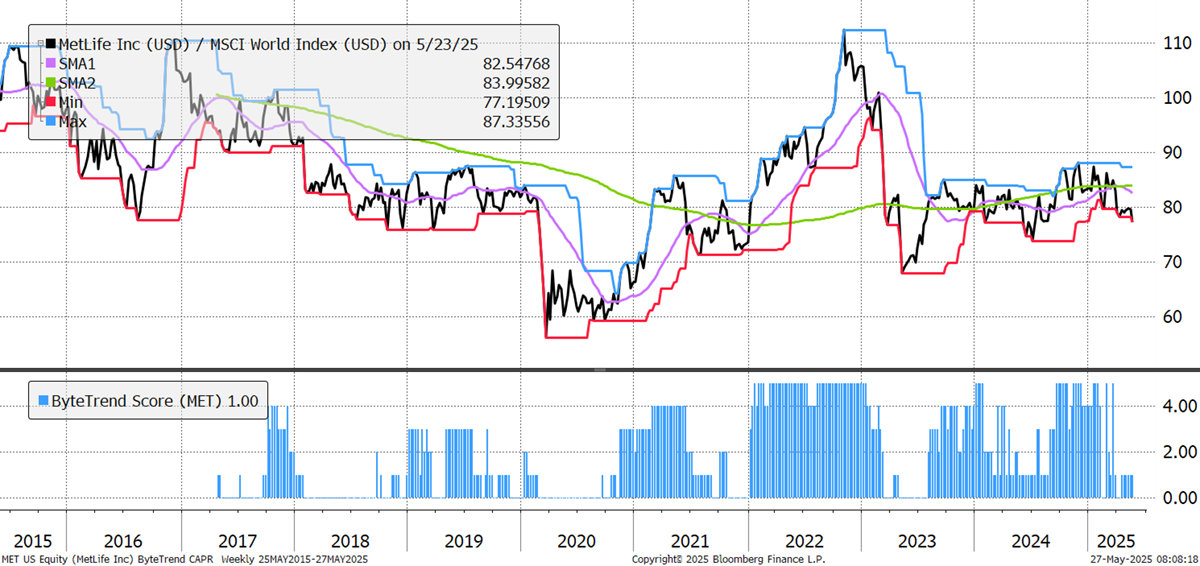
Task: Click the 2020 year label on time axis
Action: coord(576,541)
